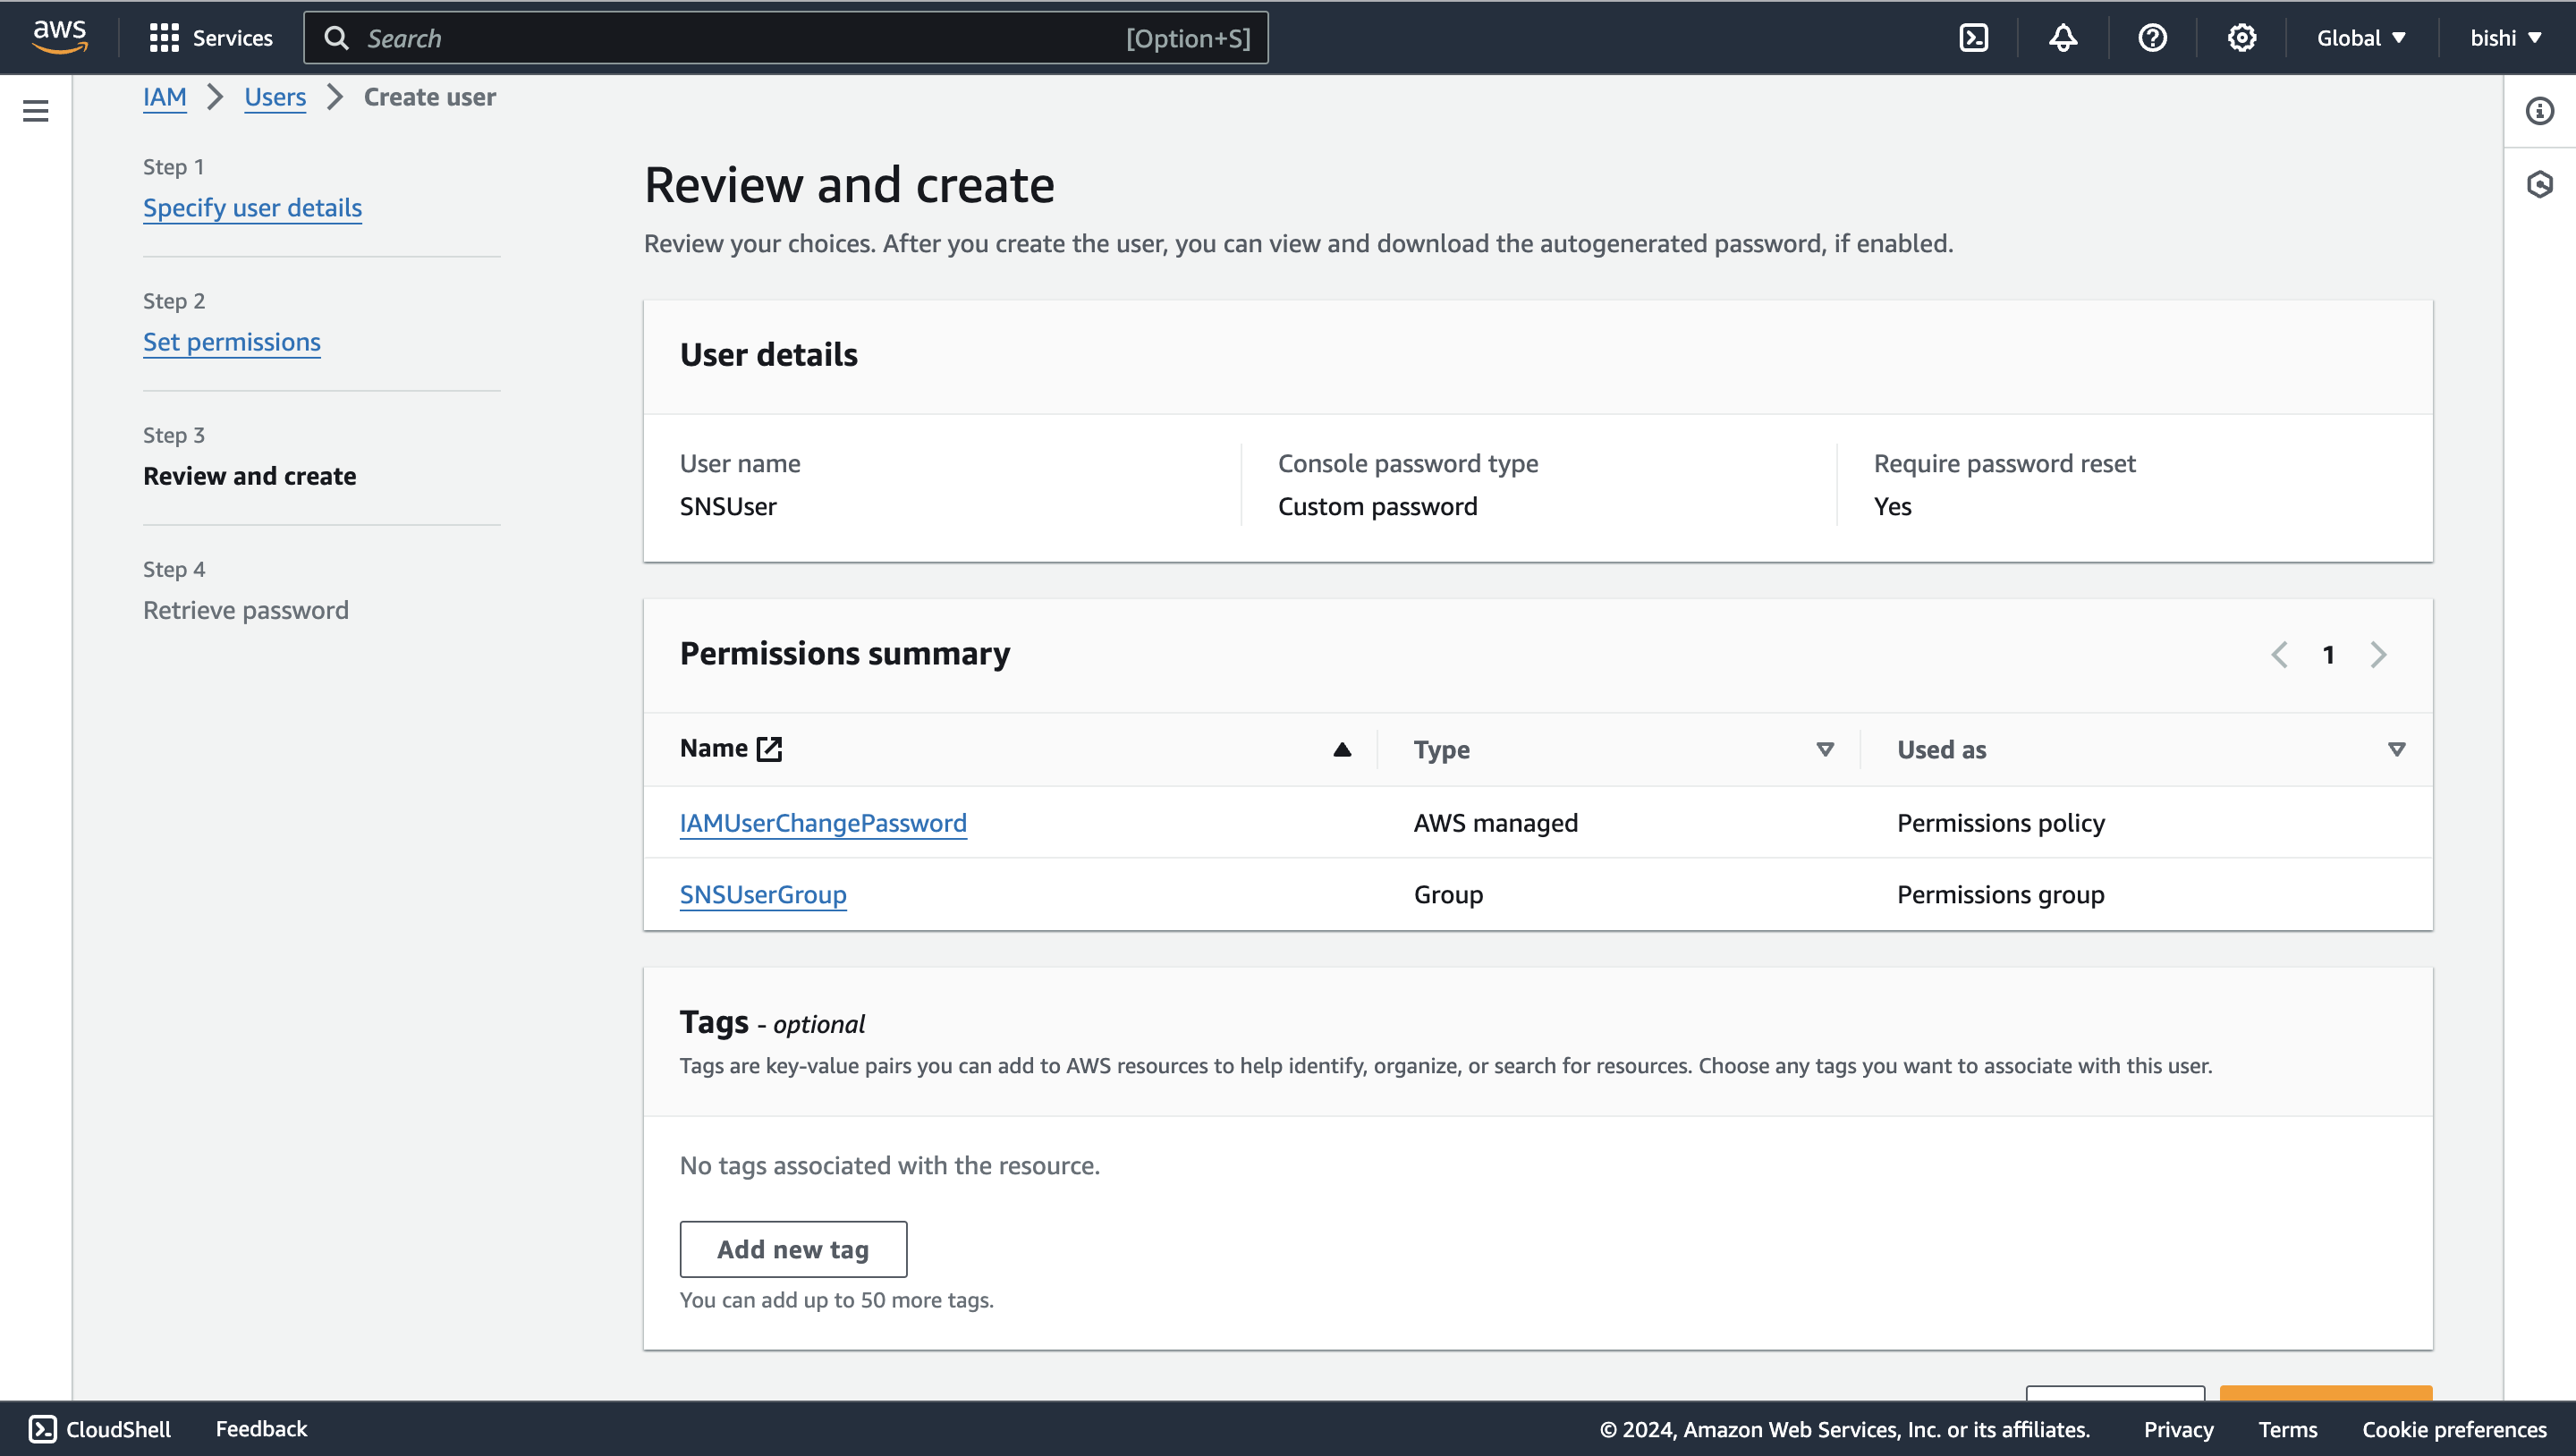Open CloudShell from top navigation bar icon

click(x=1973, y=38)
